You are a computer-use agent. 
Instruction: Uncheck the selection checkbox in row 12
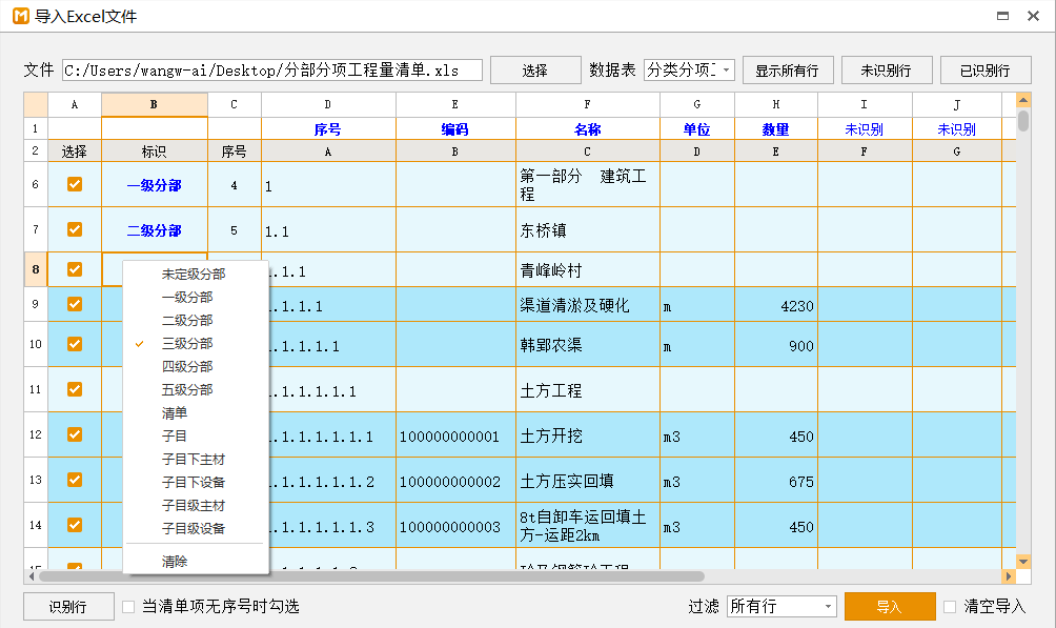74,434
